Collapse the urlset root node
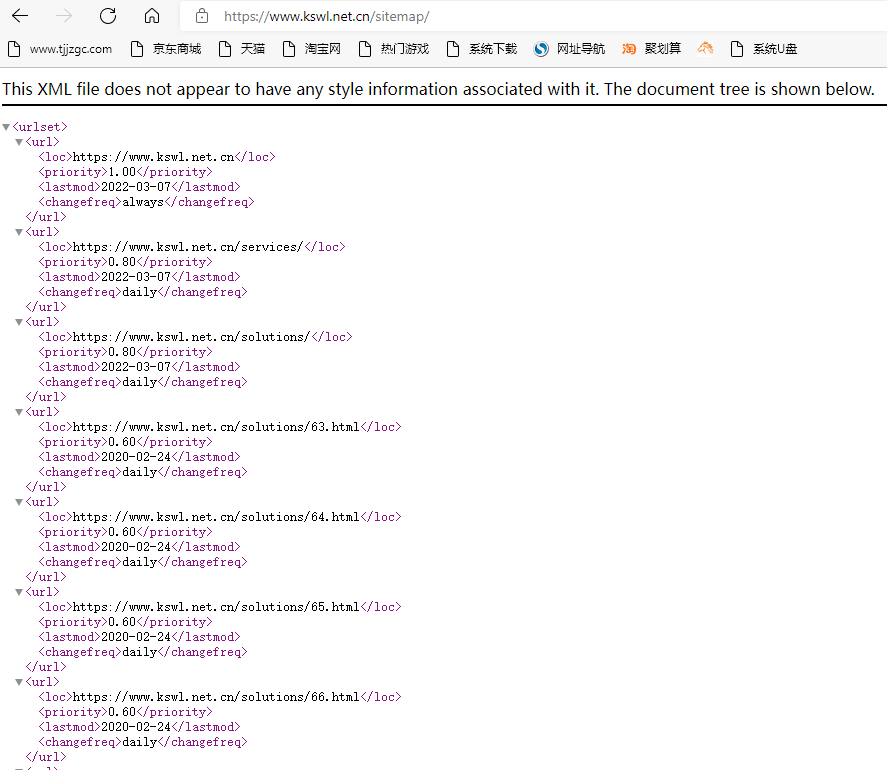 point(6,127)
